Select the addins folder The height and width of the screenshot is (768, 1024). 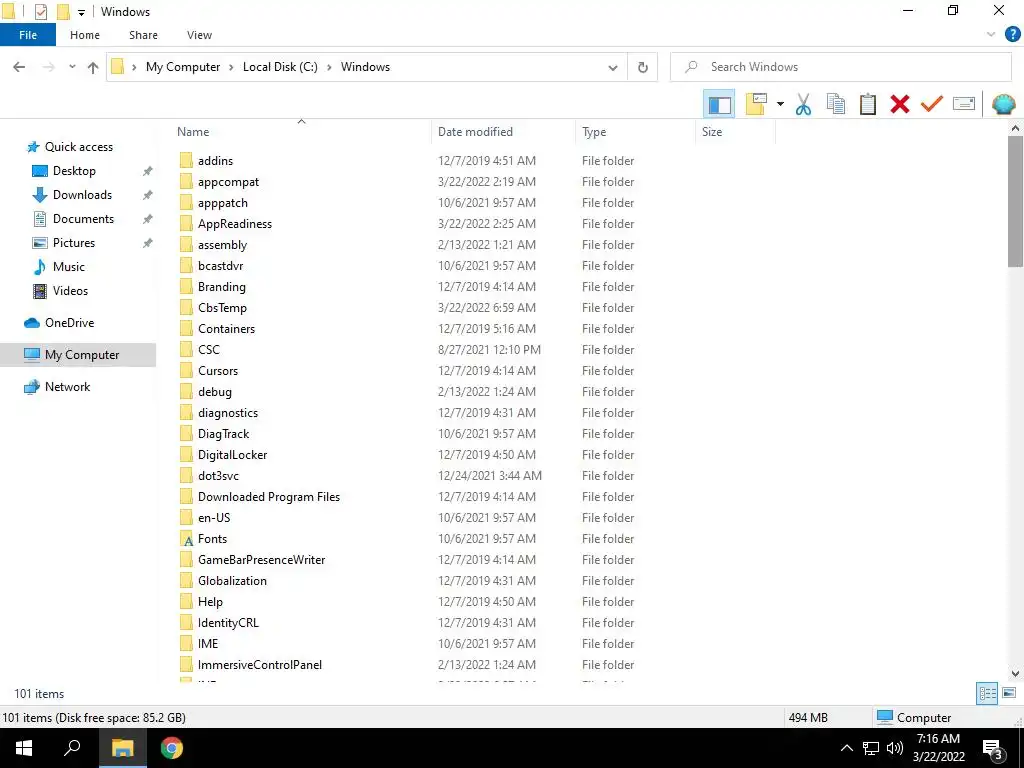(215, 161)
